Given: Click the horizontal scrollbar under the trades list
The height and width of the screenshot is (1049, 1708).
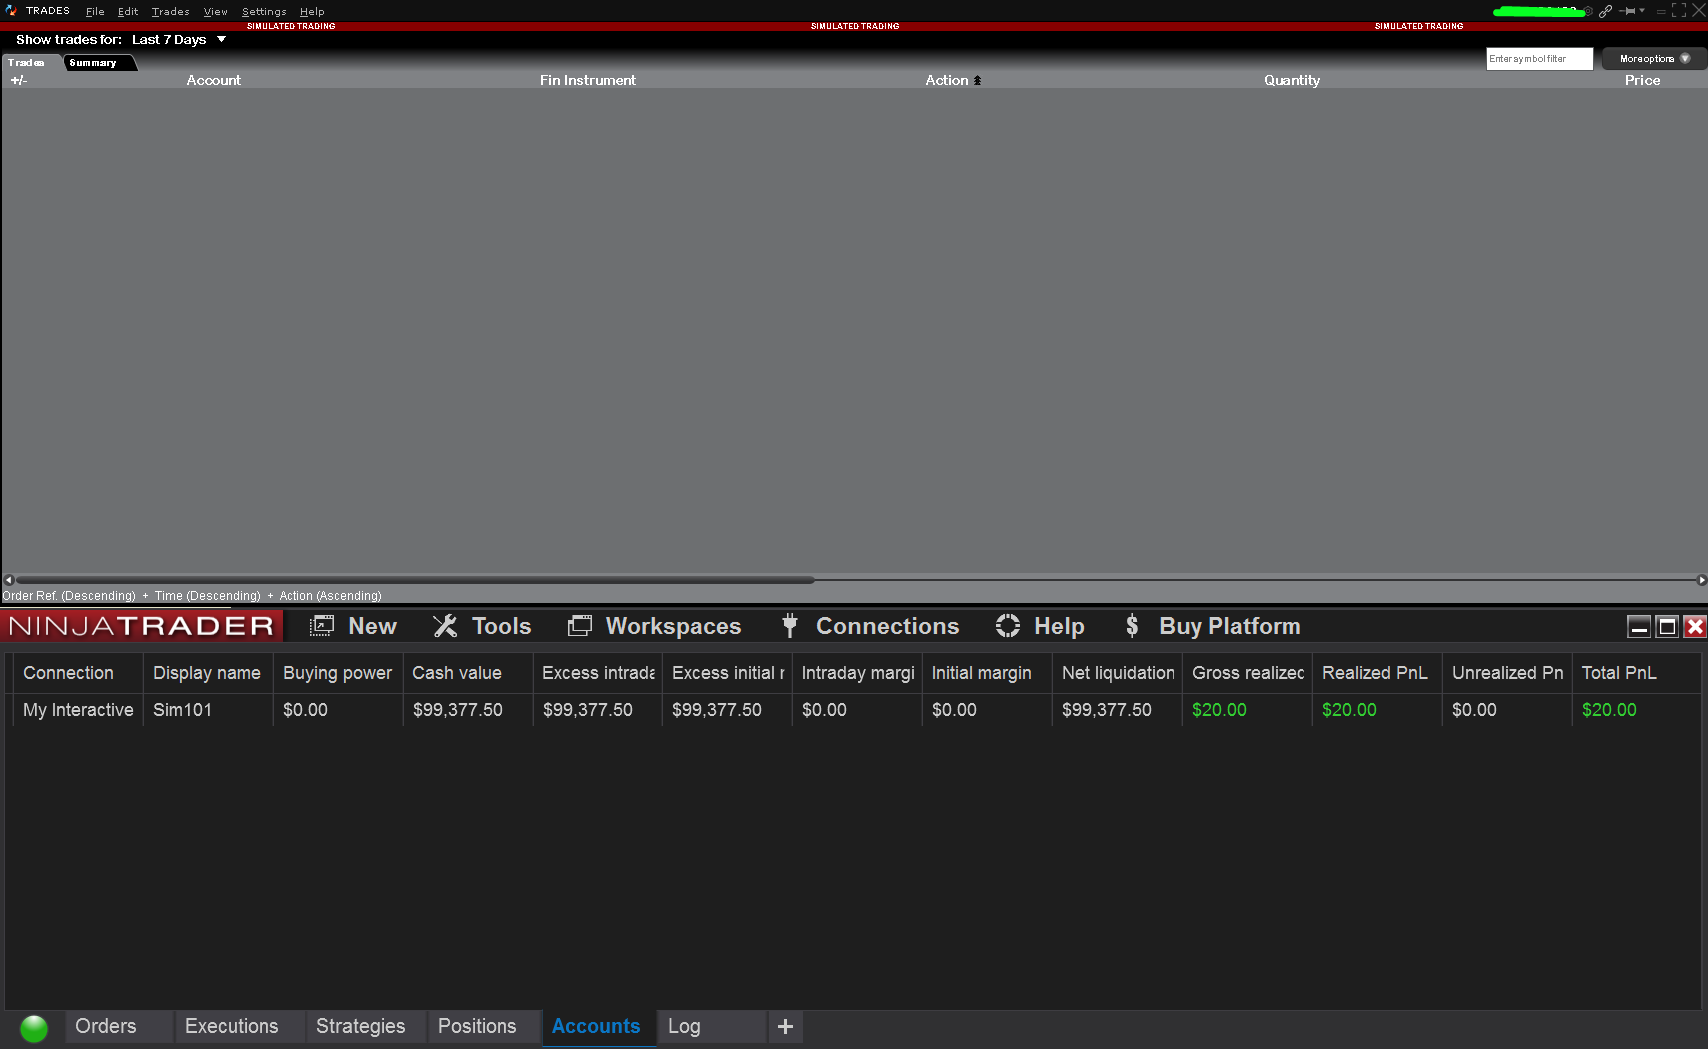Looking at the screenshot, I should pyautogui.click(x=410, y=580).
